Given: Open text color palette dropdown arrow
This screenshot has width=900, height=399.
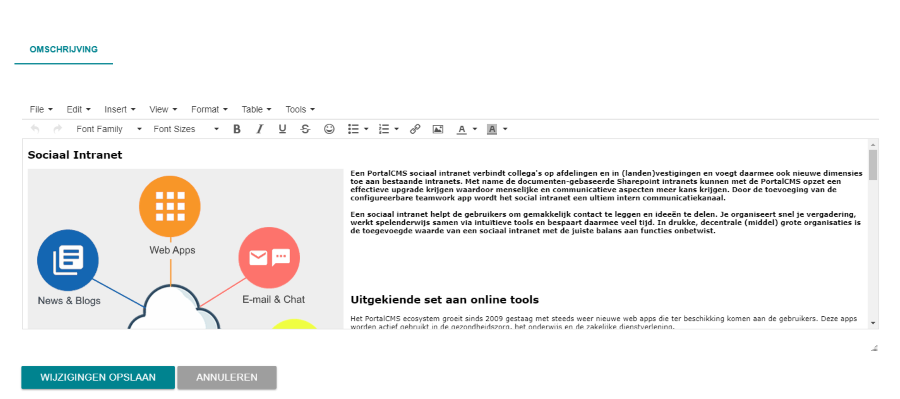Looking at the screenshot, I should pyautogui.click(x=475, y=129).
